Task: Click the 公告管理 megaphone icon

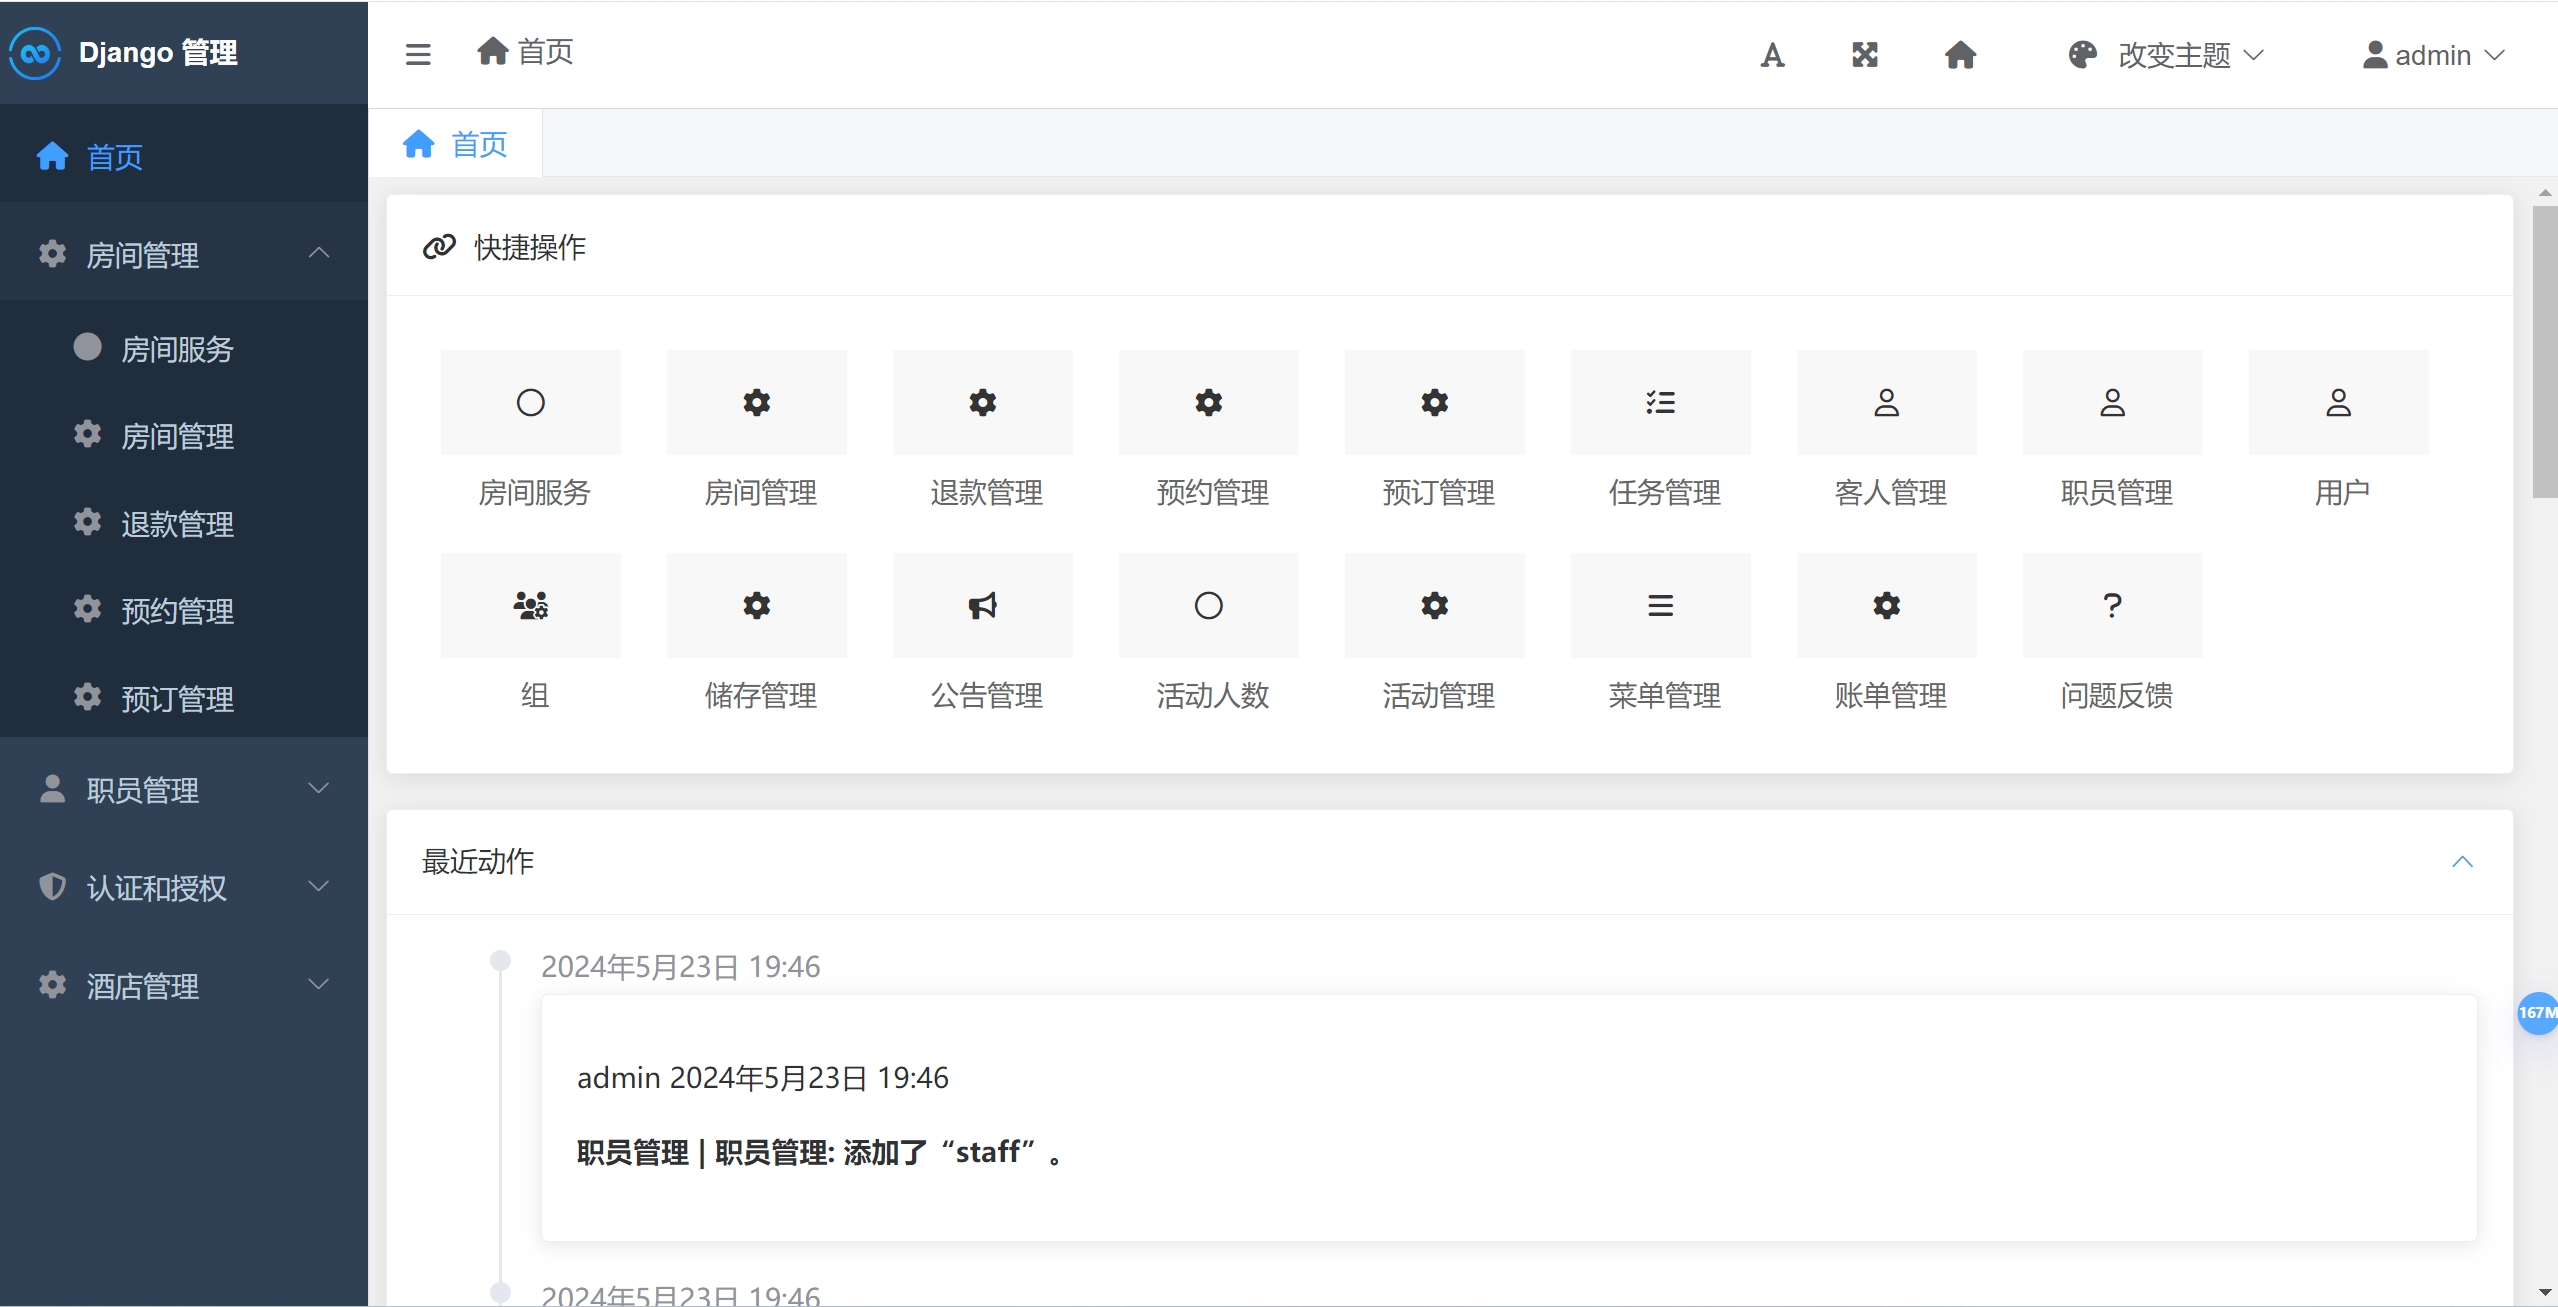Action: tap(983, 606)
